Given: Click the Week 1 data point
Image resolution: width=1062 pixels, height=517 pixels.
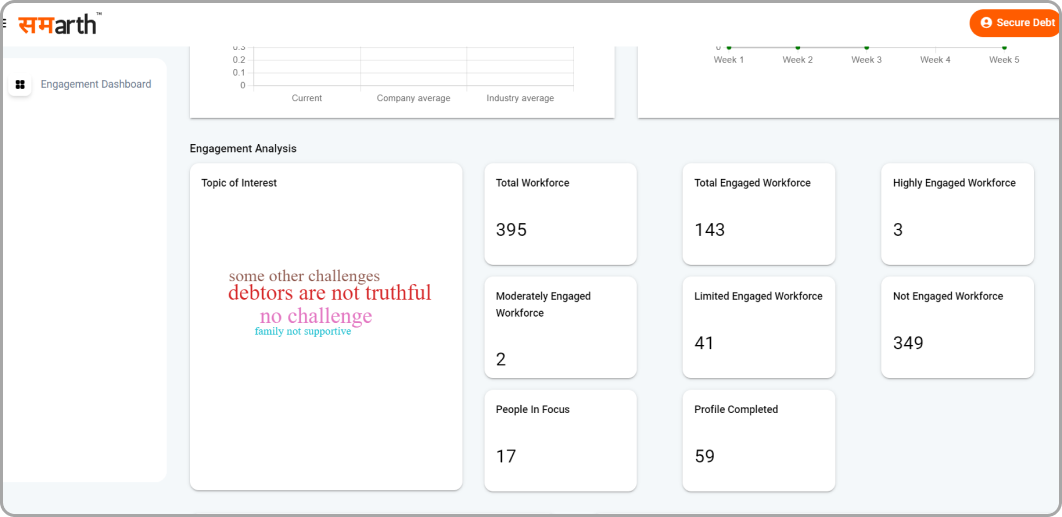Looking at the screenshot, I should (728, 47).
